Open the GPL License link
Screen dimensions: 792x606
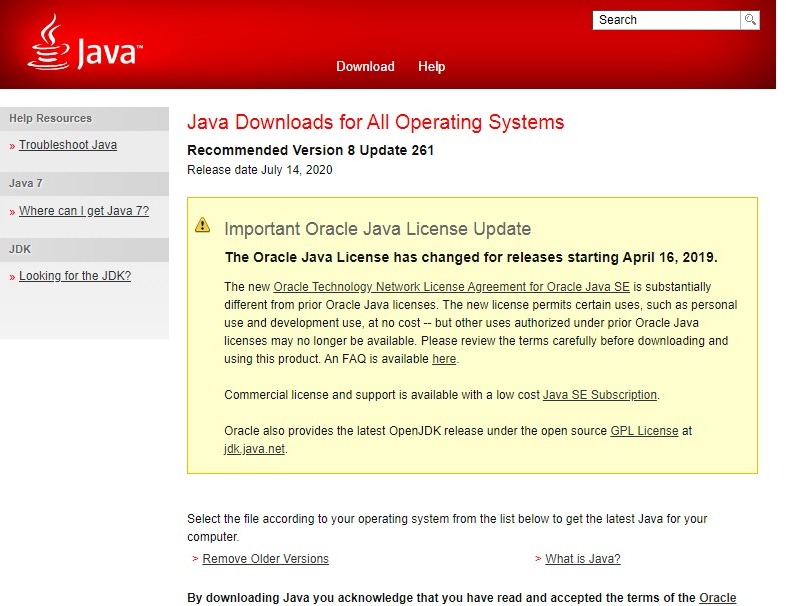644,431
